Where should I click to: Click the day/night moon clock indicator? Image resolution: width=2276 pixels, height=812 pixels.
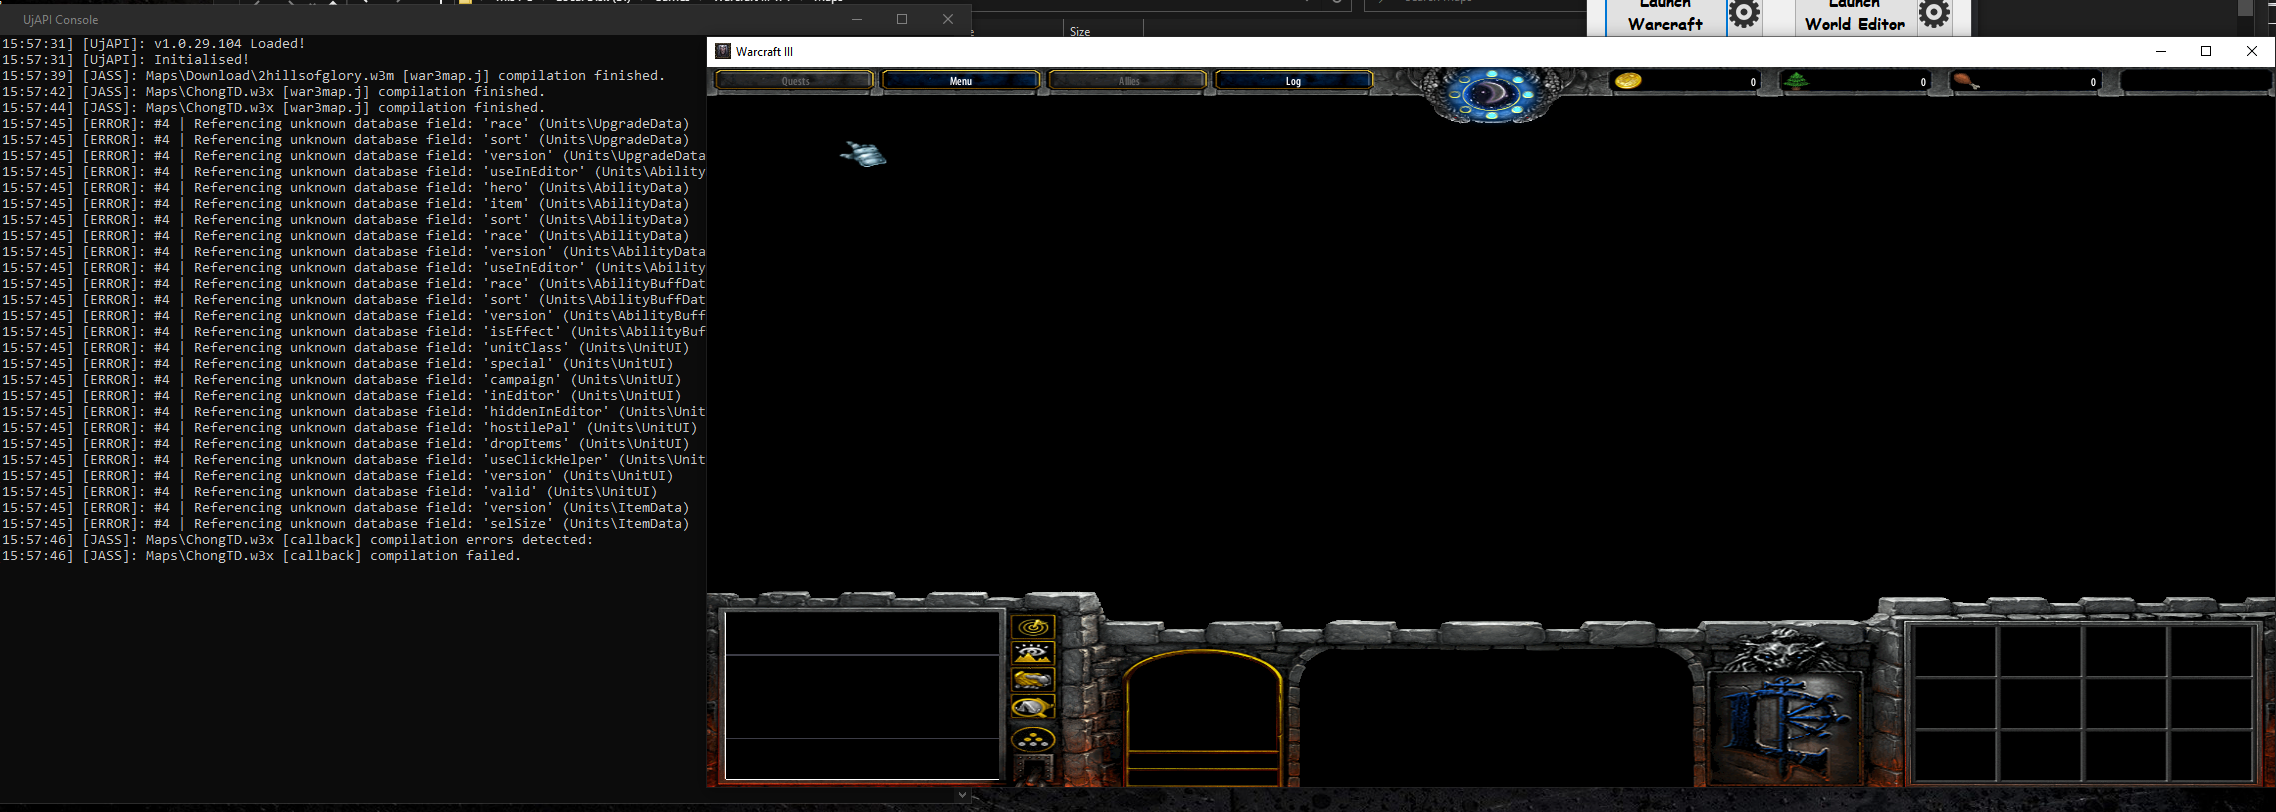coord(1492,95)
